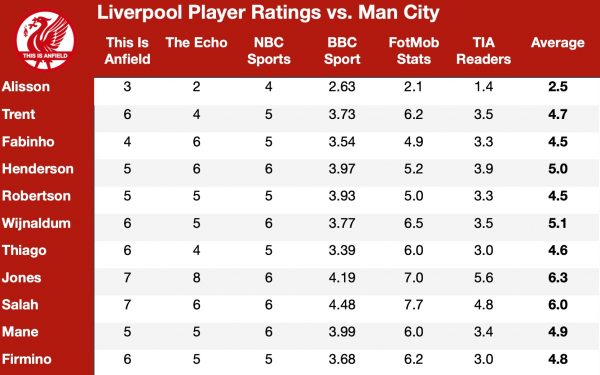Click Jones' Echo rating of 8

point(196,277)
